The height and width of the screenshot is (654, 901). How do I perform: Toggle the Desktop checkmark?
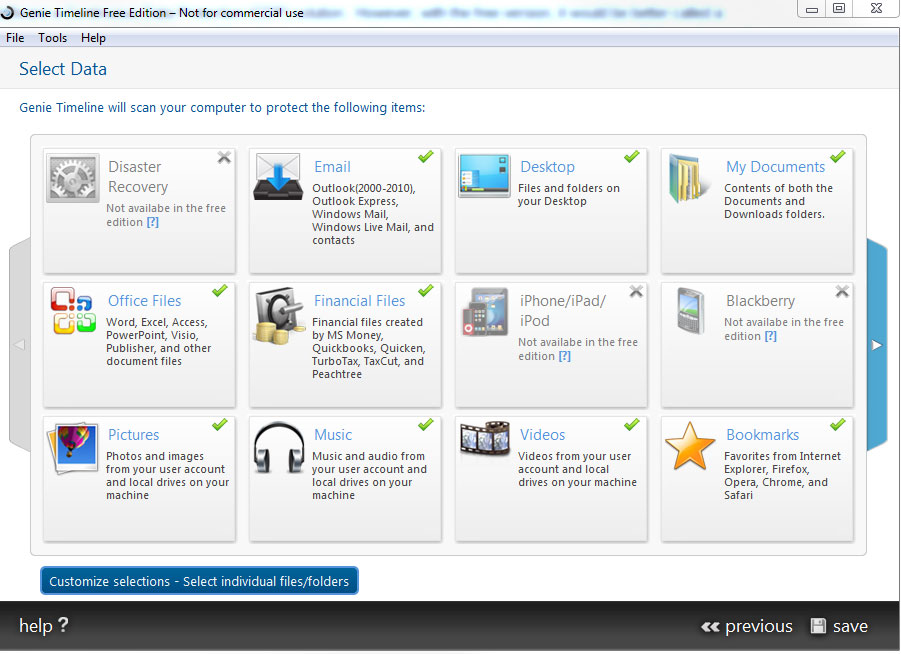click(x=632, y=156)
